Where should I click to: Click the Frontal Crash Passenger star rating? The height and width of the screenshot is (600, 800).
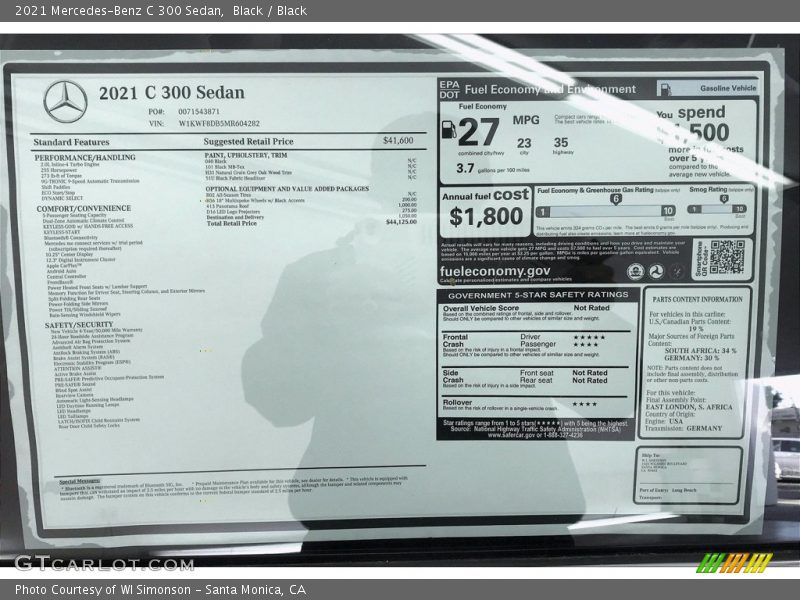(585, 345)
